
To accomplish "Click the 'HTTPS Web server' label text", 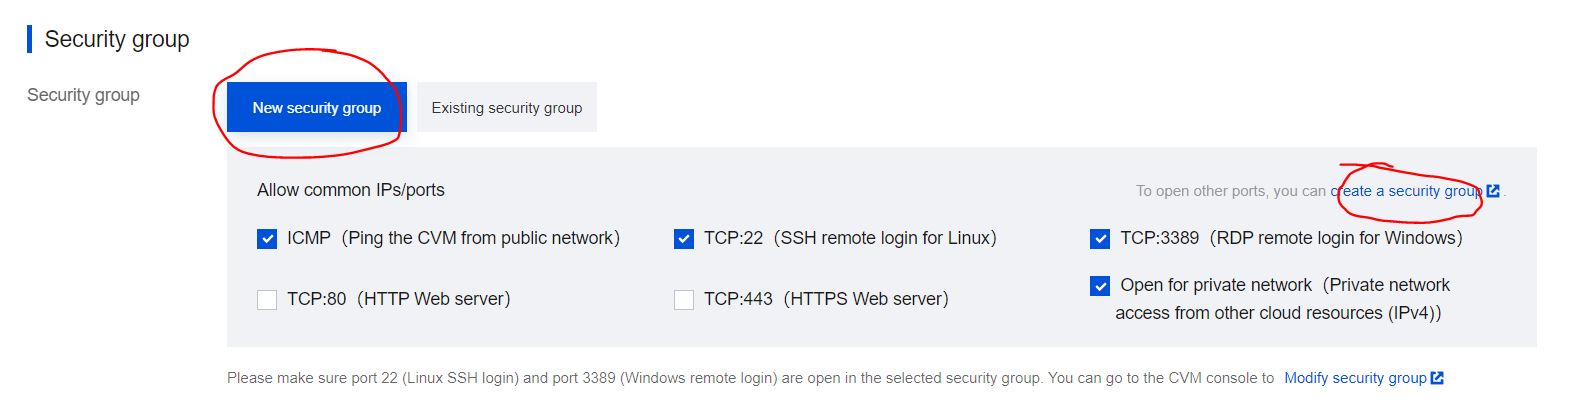I will [866, 299].
